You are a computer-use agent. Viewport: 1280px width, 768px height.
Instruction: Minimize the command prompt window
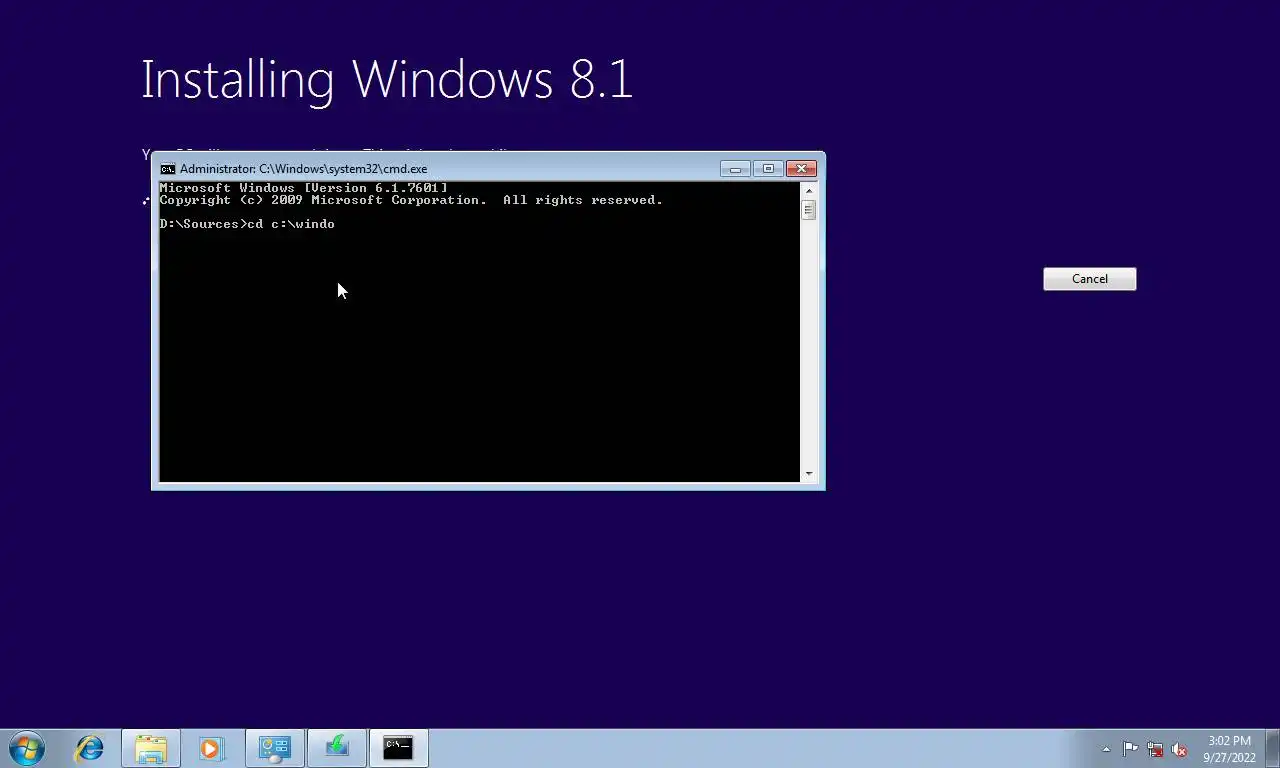(735, 169)
